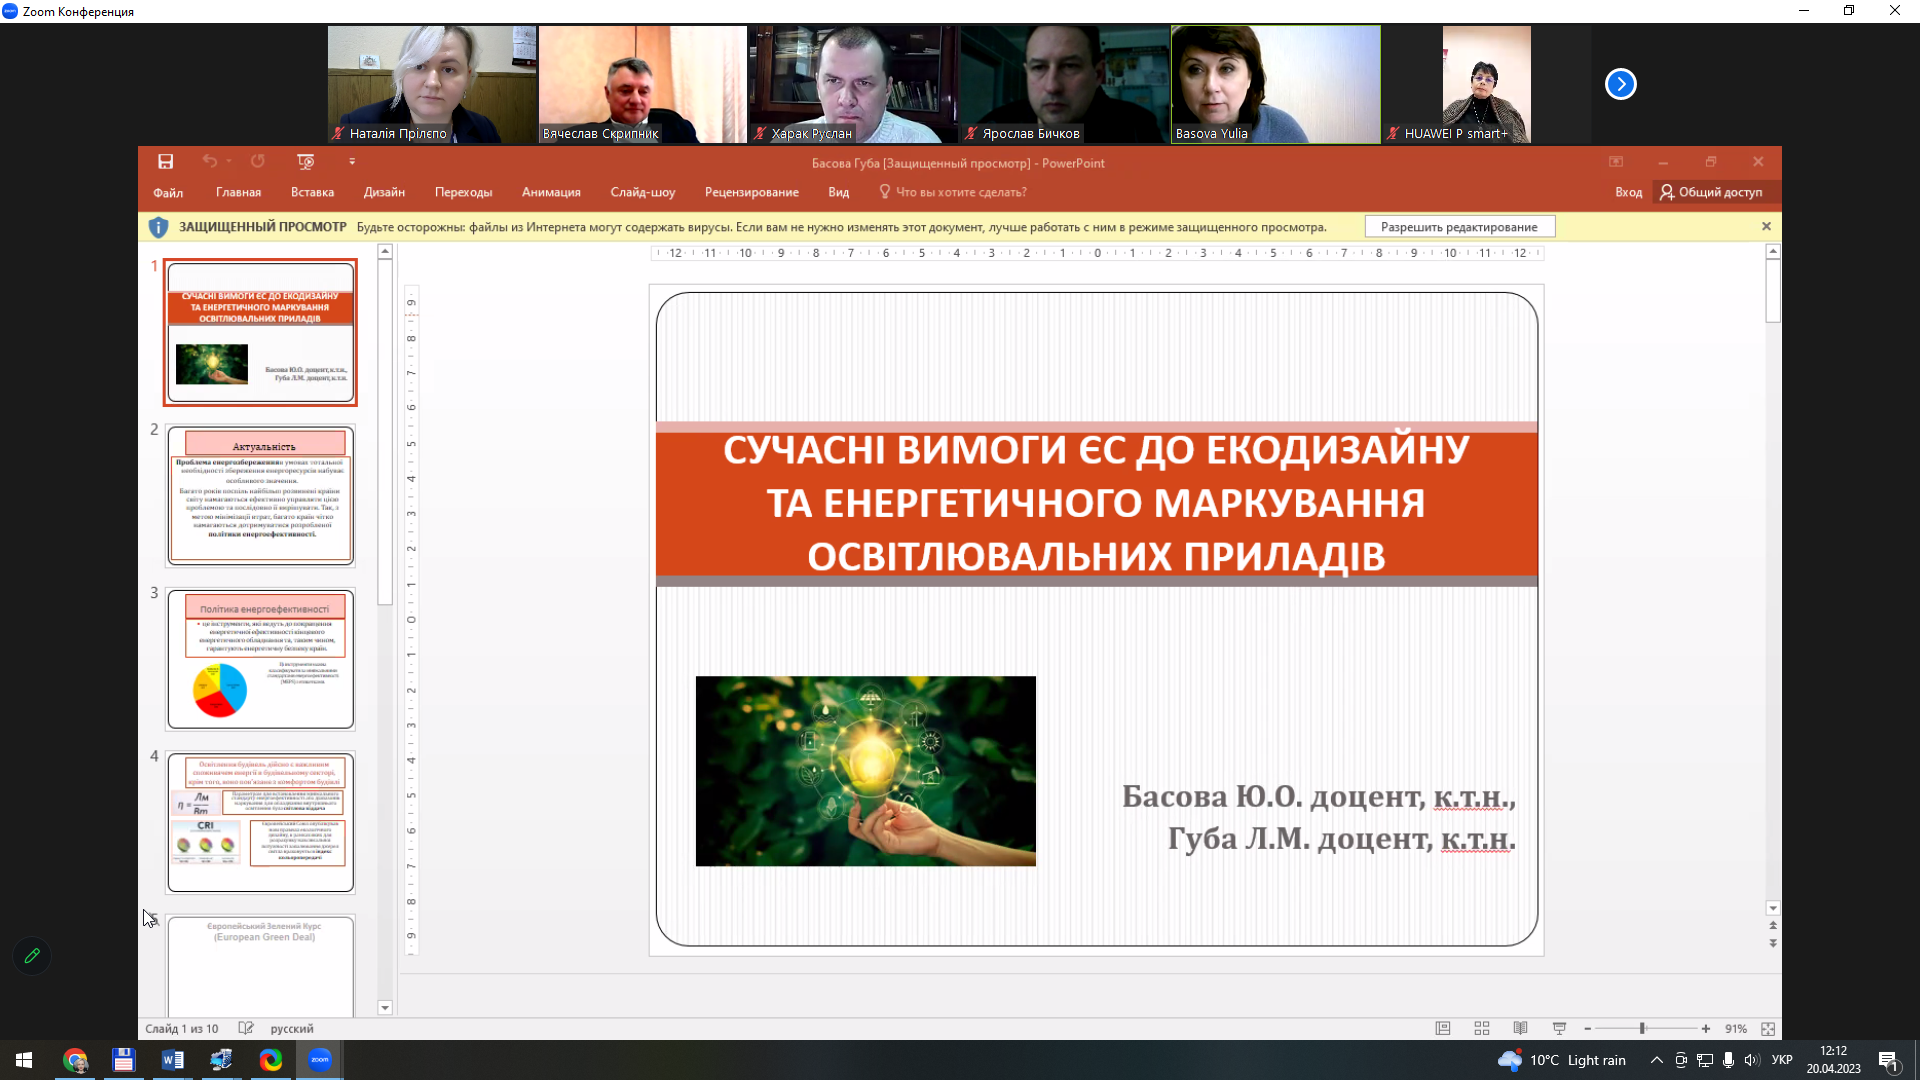
Task: Click the green Zoom annotate pencil icon
Action: click(32, 956)
